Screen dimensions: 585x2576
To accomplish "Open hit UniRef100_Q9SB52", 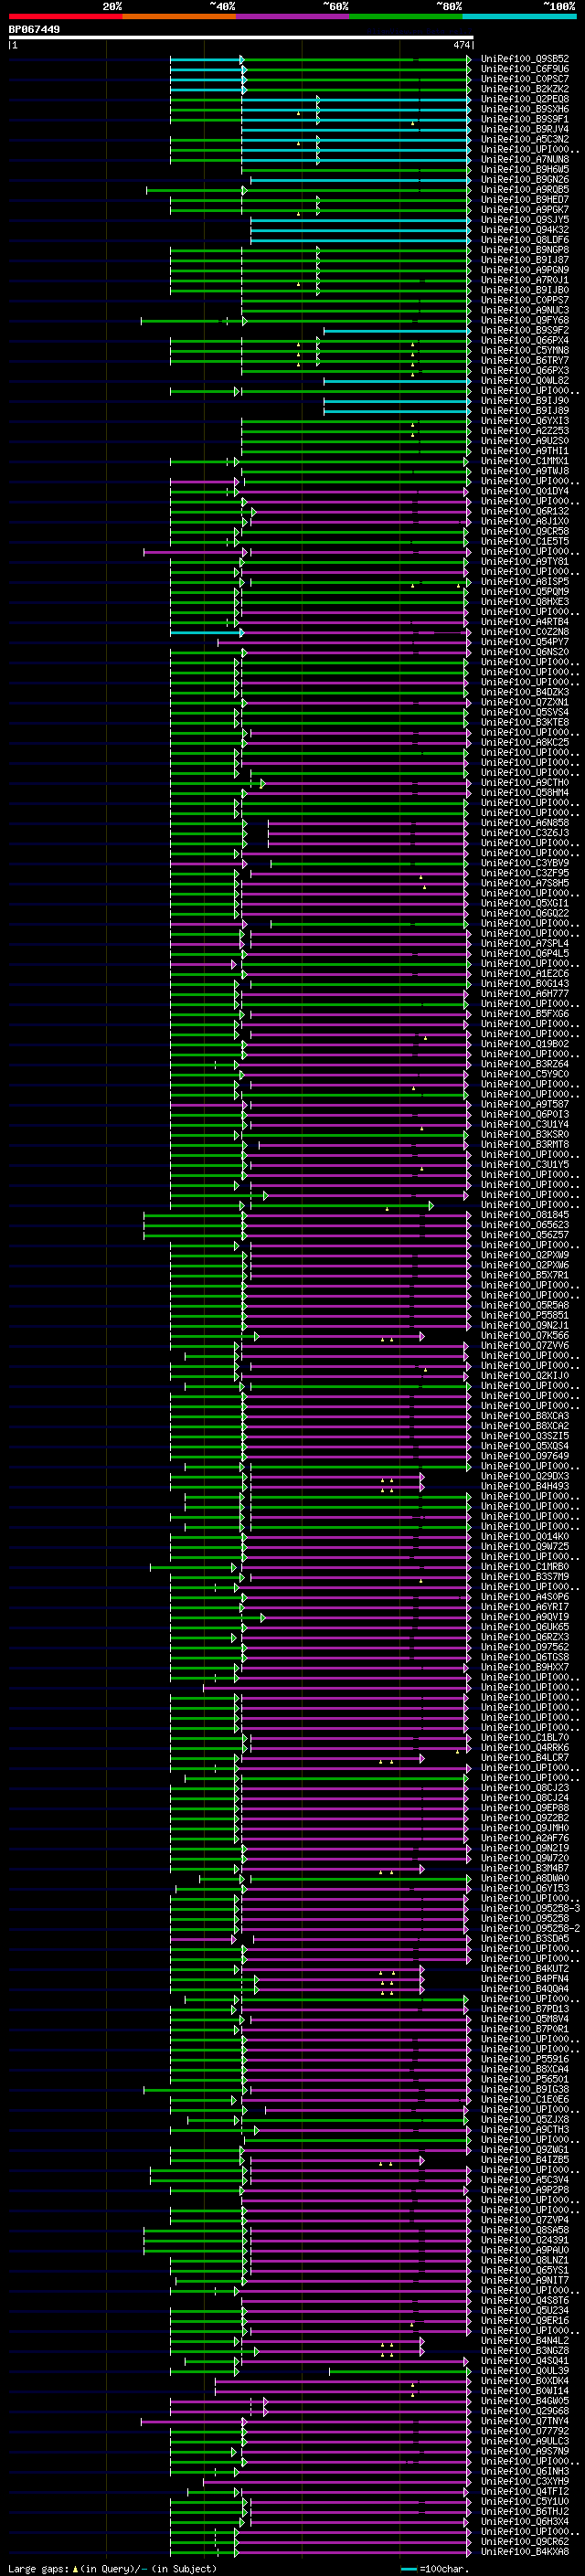I will point(525,59).
